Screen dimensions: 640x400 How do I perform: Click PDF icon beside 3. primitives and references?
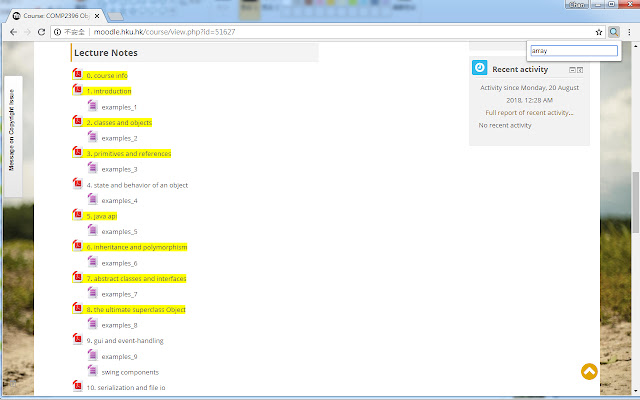(x=78, y=152)
